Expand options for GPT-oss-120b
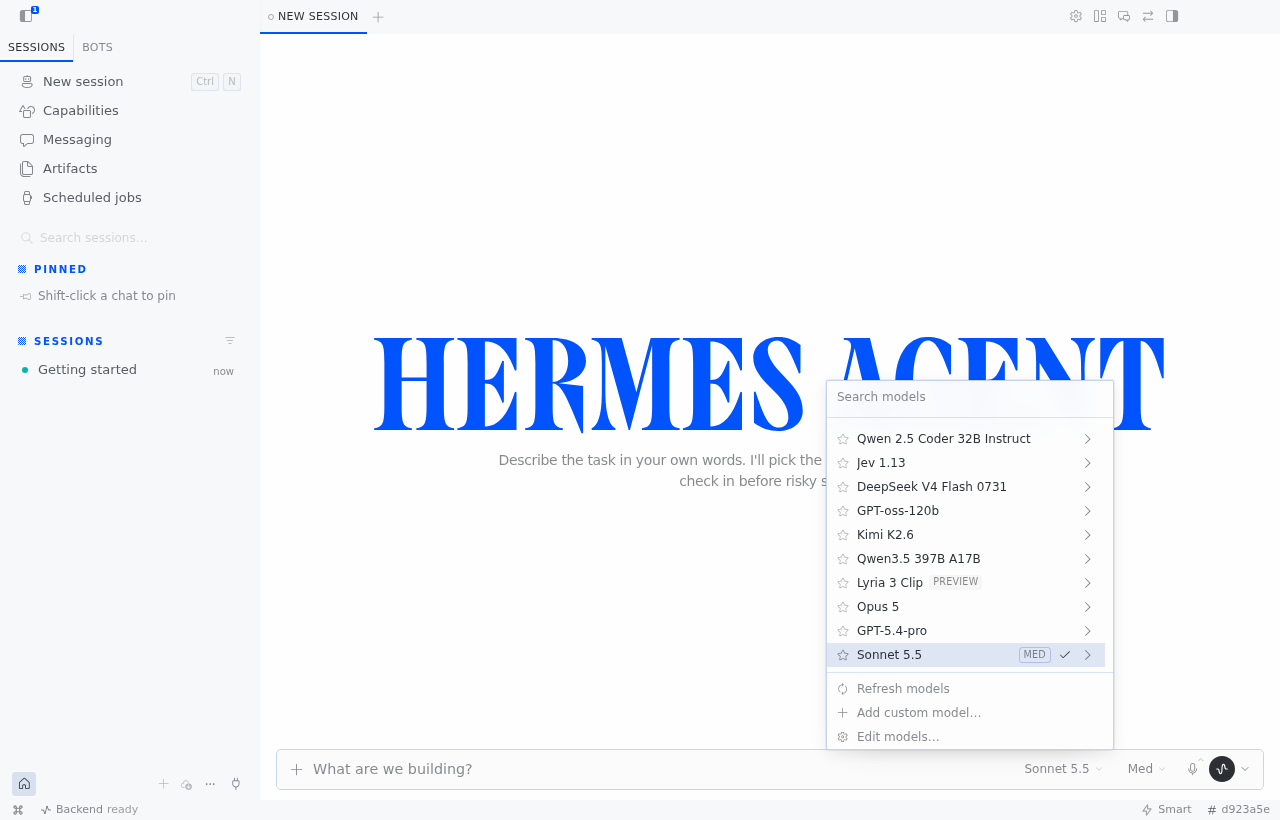Screen dimensions: 1280x820 tap(1088, 511)
